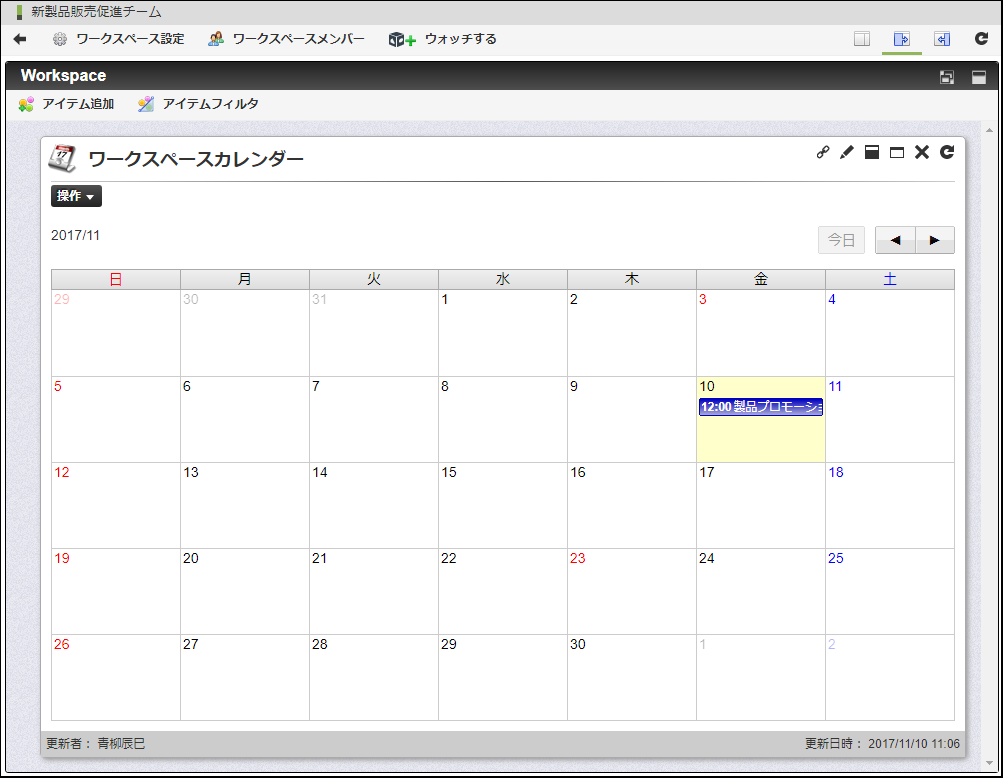Click 新製品販売促進チーム workspace title
This screenshot has width=1003, height=778.
[x=96, y=12]
